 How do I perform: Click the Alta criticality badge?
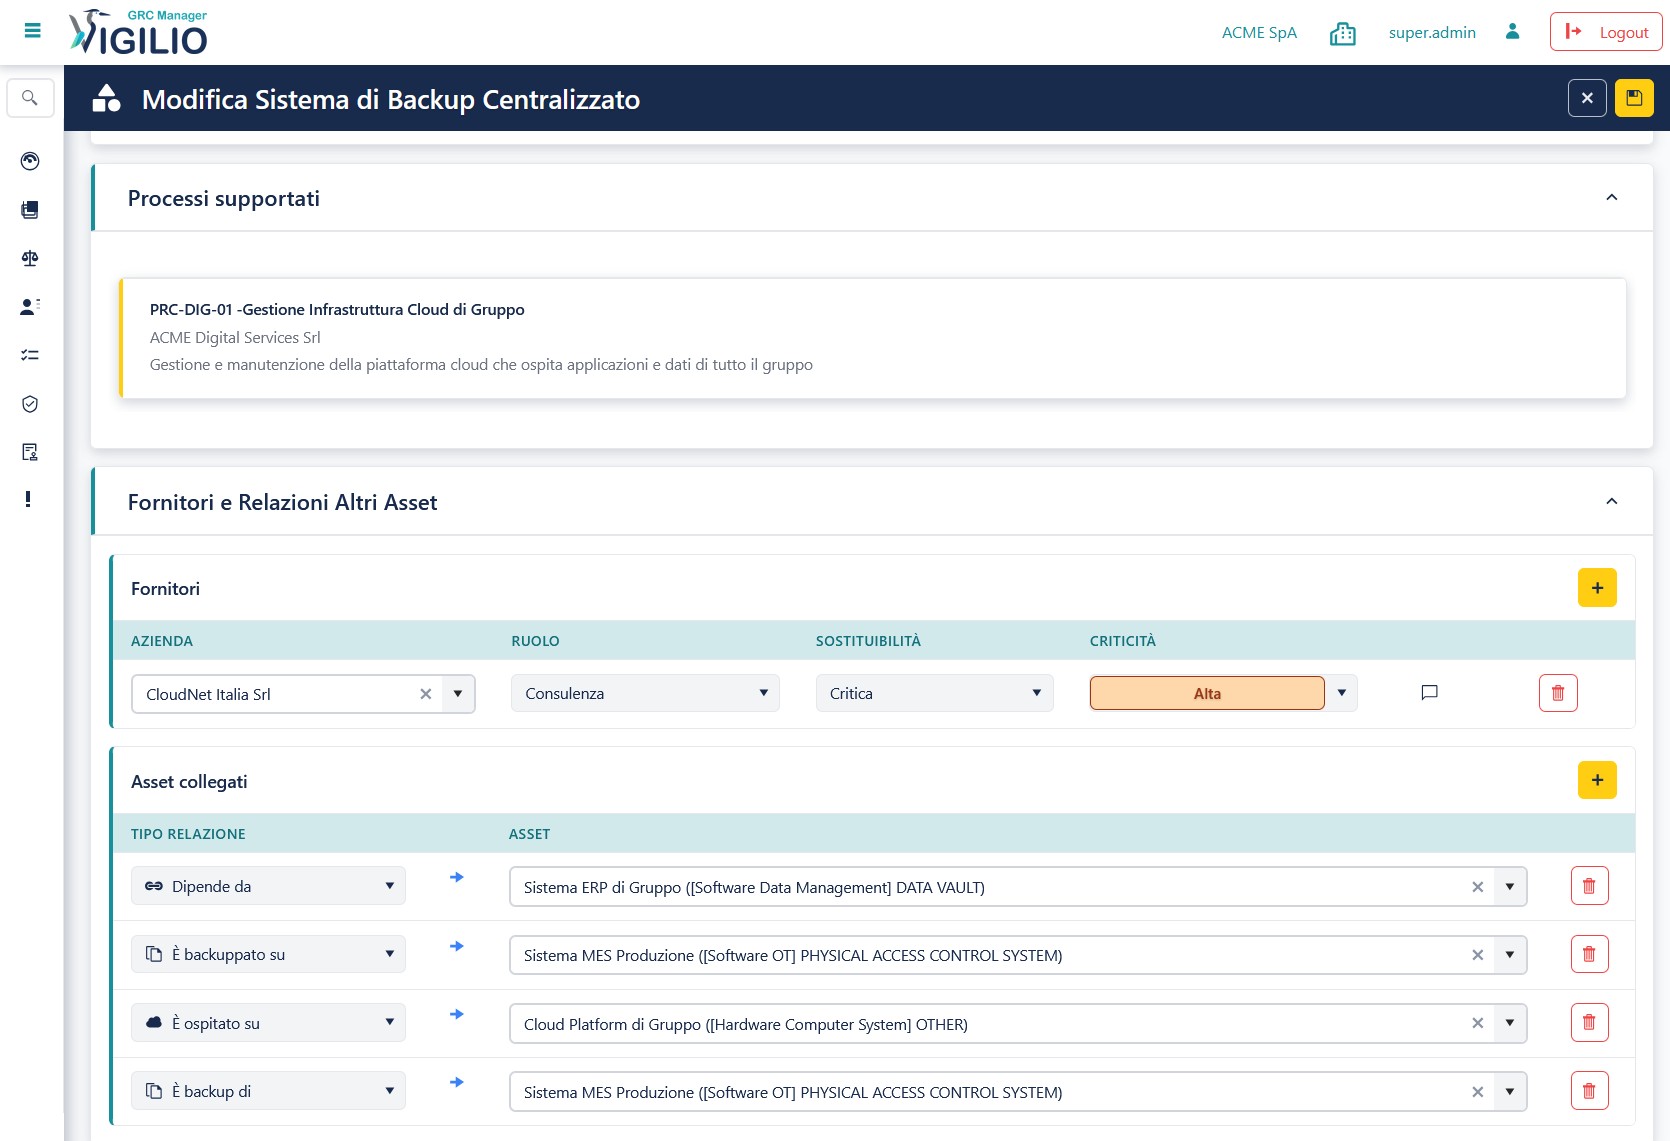[1207, 693]
